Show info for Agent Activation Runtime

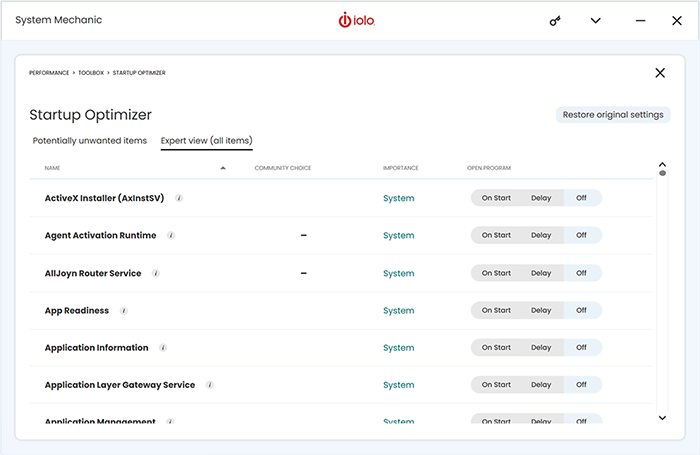point(171,235)
